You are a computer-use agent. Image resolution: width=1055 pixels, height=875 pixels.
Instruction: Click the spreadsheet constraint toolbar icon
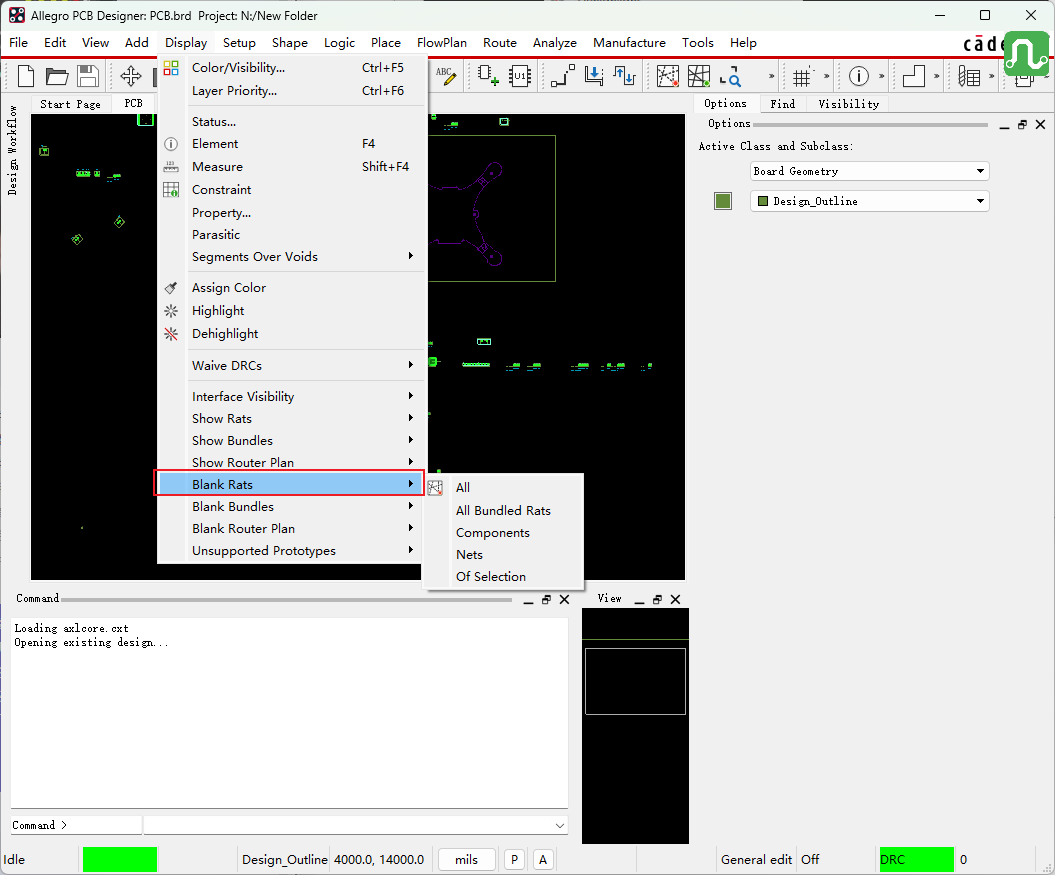point(969,76)
